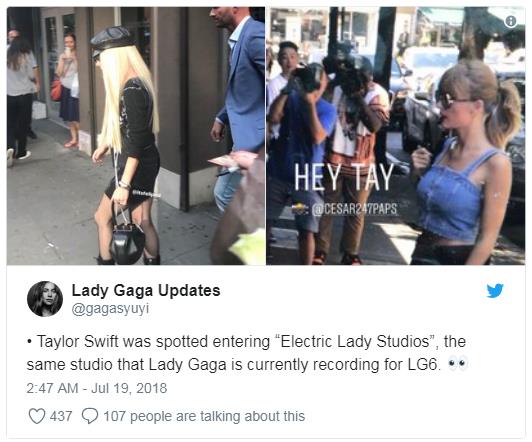Click the 437 likes count
The width and height of the screenshot is (532, 442).
coord(61,416)
